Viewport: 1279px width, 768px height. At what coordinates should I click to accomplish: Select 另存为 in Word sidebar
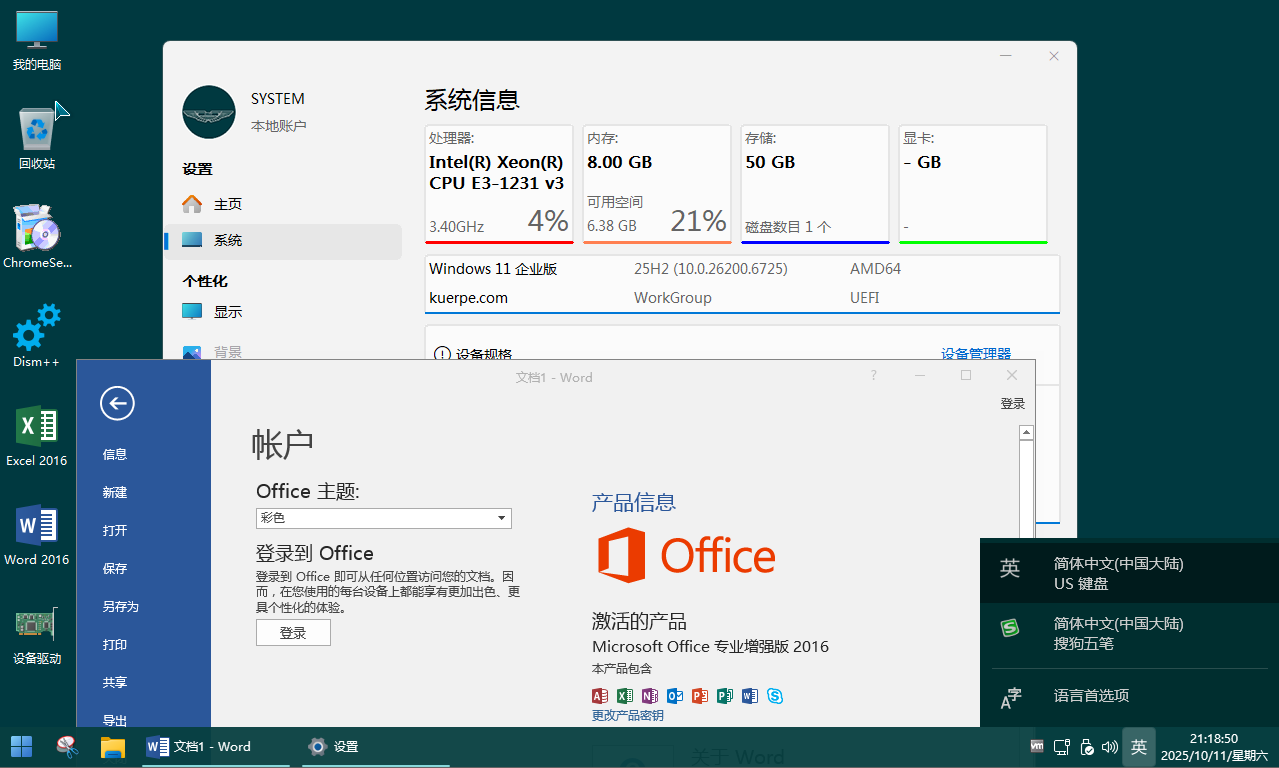pyautogui.click(x=120, y=607)
